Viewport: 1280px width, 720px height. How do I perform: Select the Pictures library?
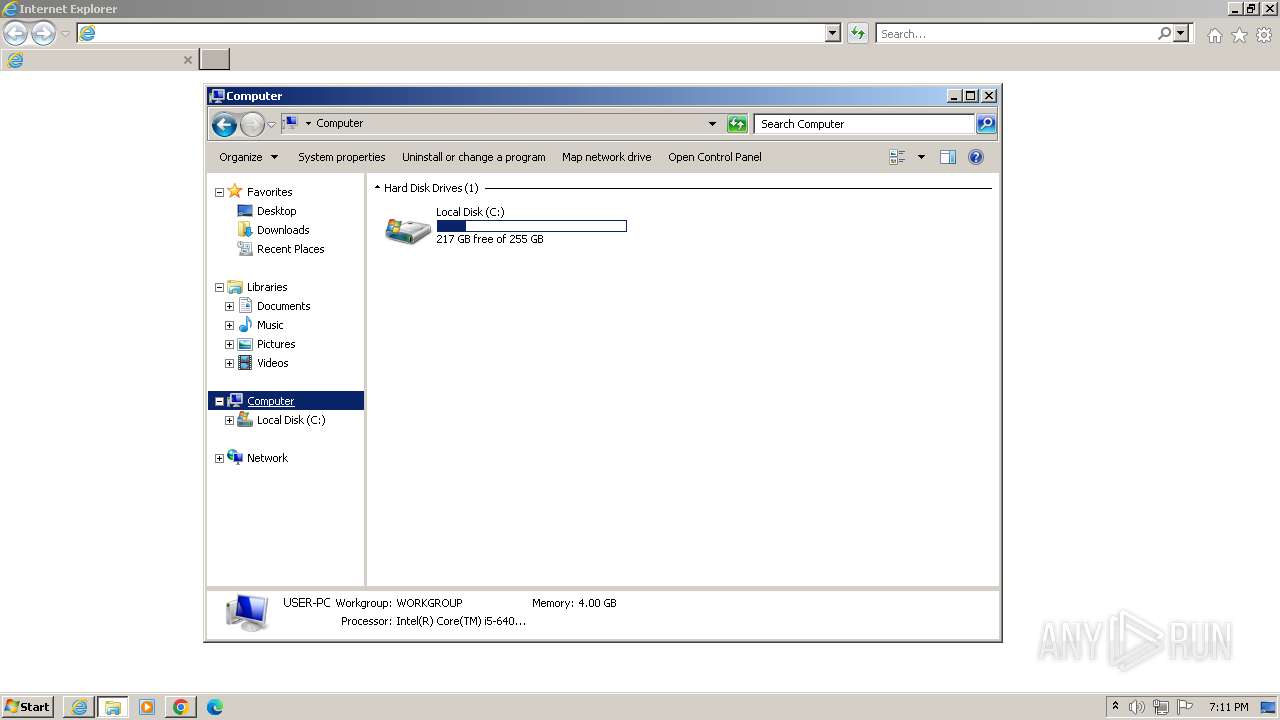tap(276, 344)
